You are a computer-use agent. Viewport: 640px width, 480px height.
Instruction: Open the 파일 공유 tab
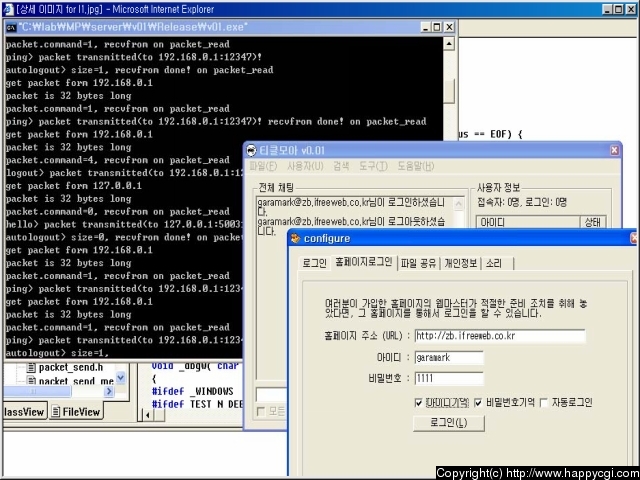click(418, 263)
